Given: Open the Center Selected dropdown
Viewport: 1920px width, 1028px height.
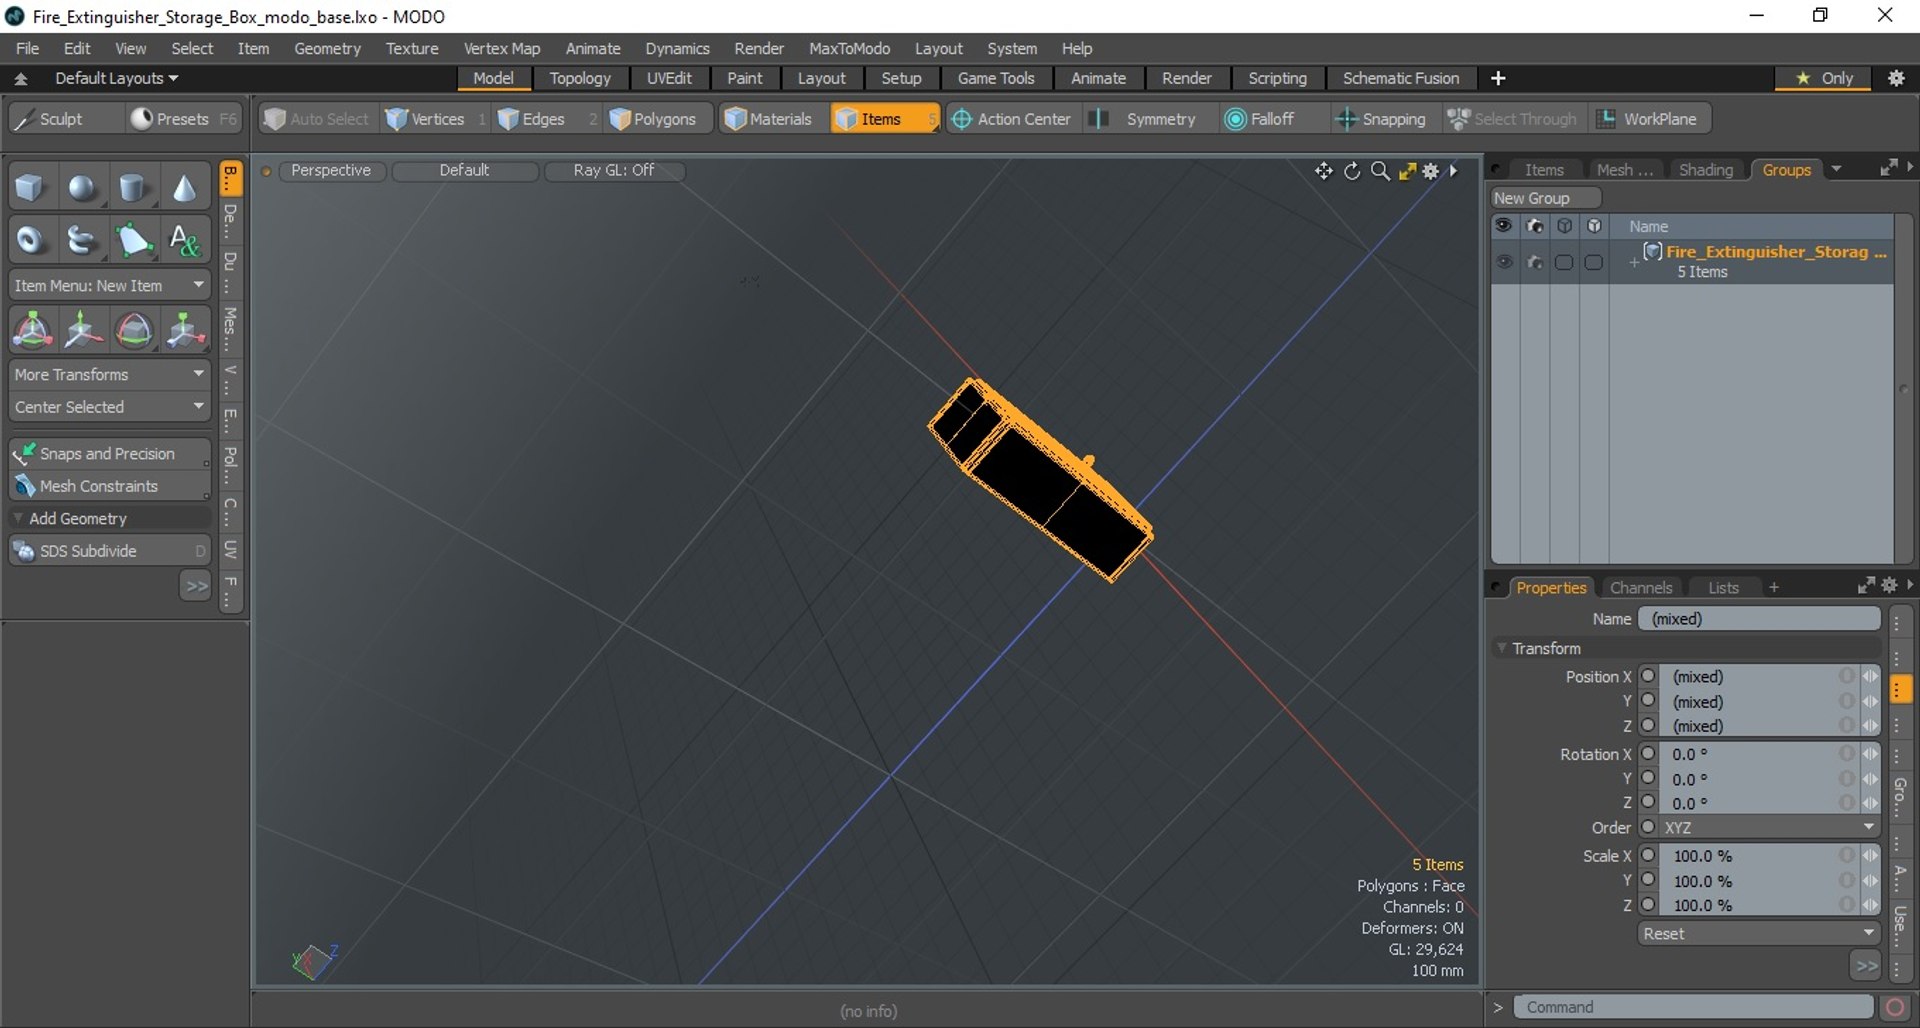Looking at the screenshot, I should pyautogui.click(x=110, y=407).
